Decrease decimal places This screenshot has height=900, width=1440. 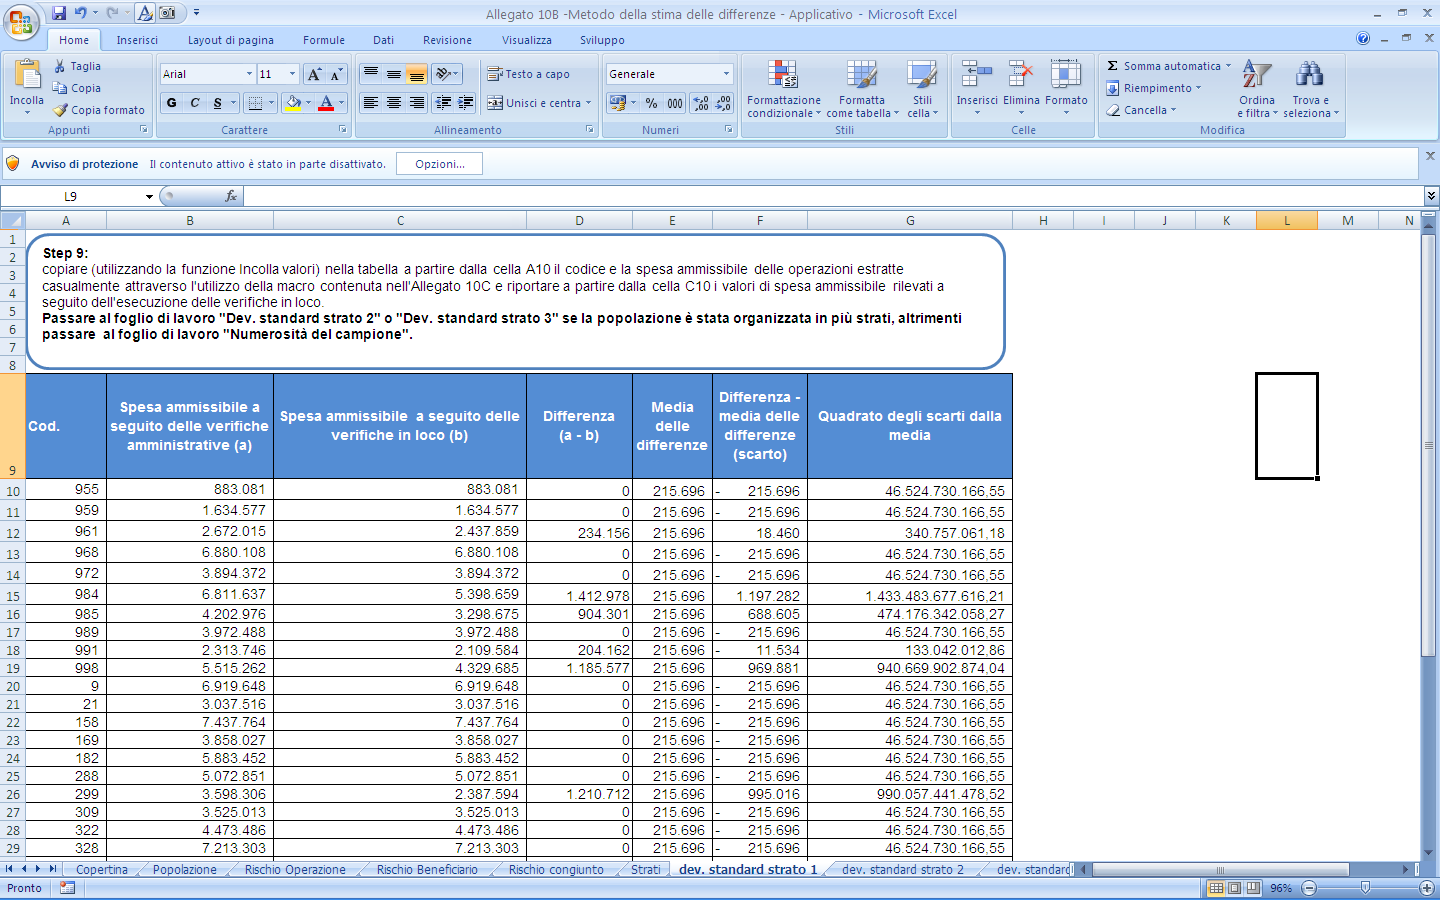tap(724, 103)
